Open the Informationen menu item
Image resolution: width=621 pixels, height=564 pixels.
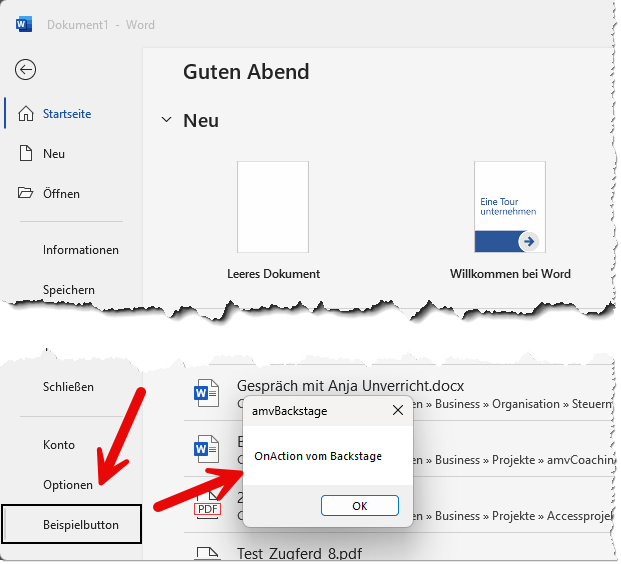(80, 250)
